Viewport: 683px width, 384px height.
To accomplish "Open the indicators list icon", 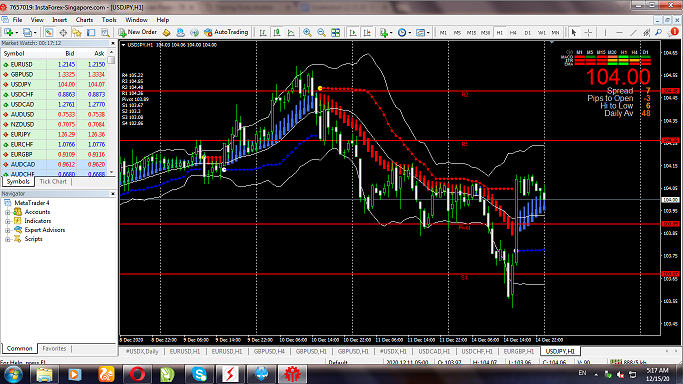I will coord(383,32).
